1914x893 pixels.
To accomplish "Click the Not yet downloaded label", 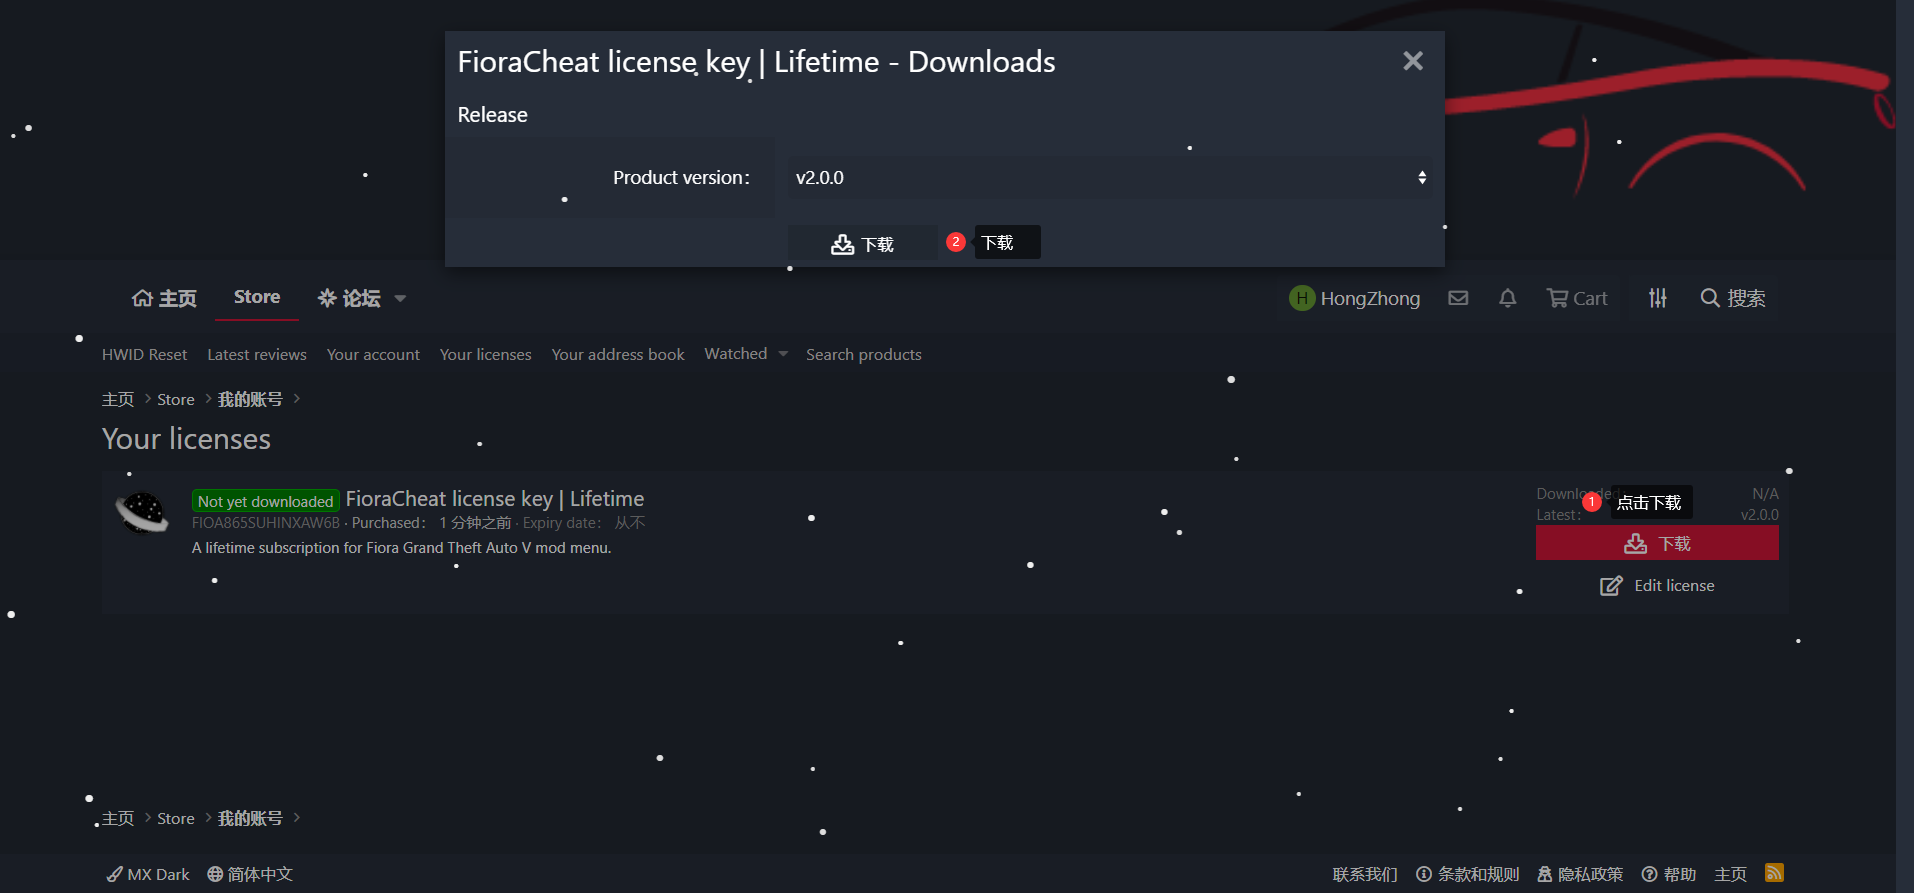I will [265, 501].
